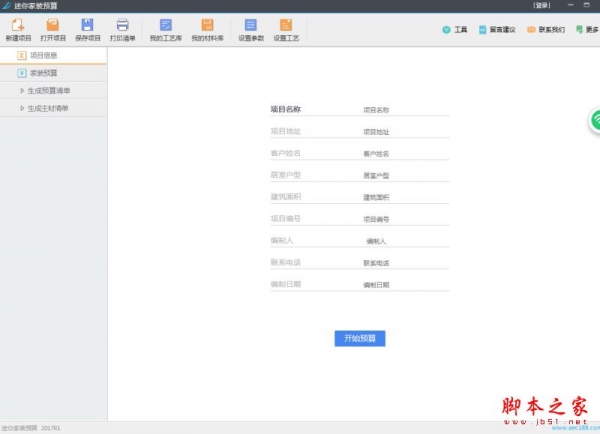The image size is (600, 434).
Task: Open 我的材料库 from the toolbar
Action: click(x=207, y=25)
